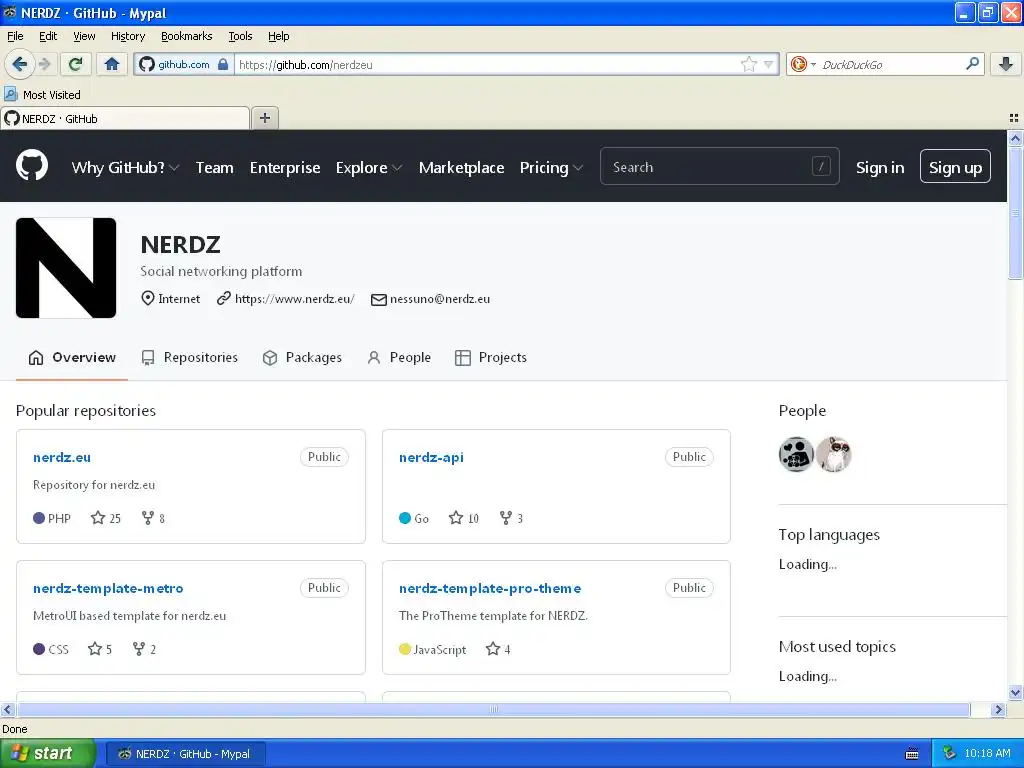Open the Downloads arrow icon
The image size is (1024, 768).
click(x=1006, y=64)
